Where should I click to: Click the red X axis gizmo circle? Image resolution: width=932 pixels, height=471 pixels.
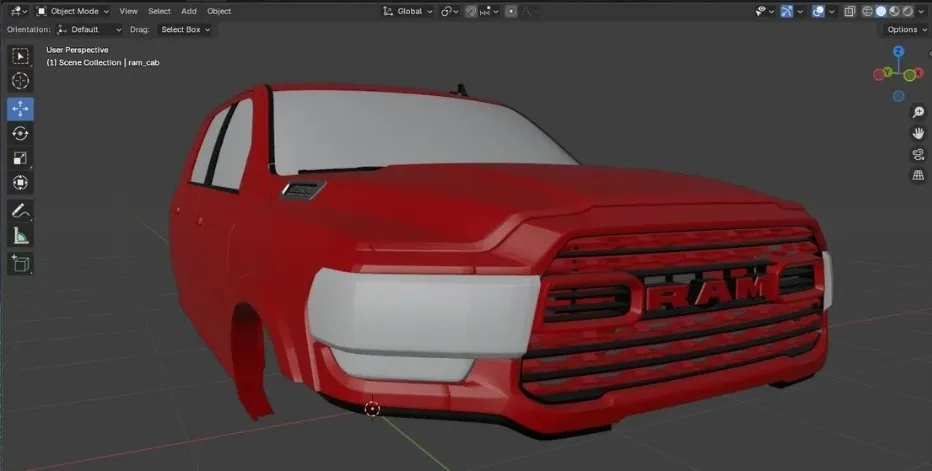click(918, 73)
